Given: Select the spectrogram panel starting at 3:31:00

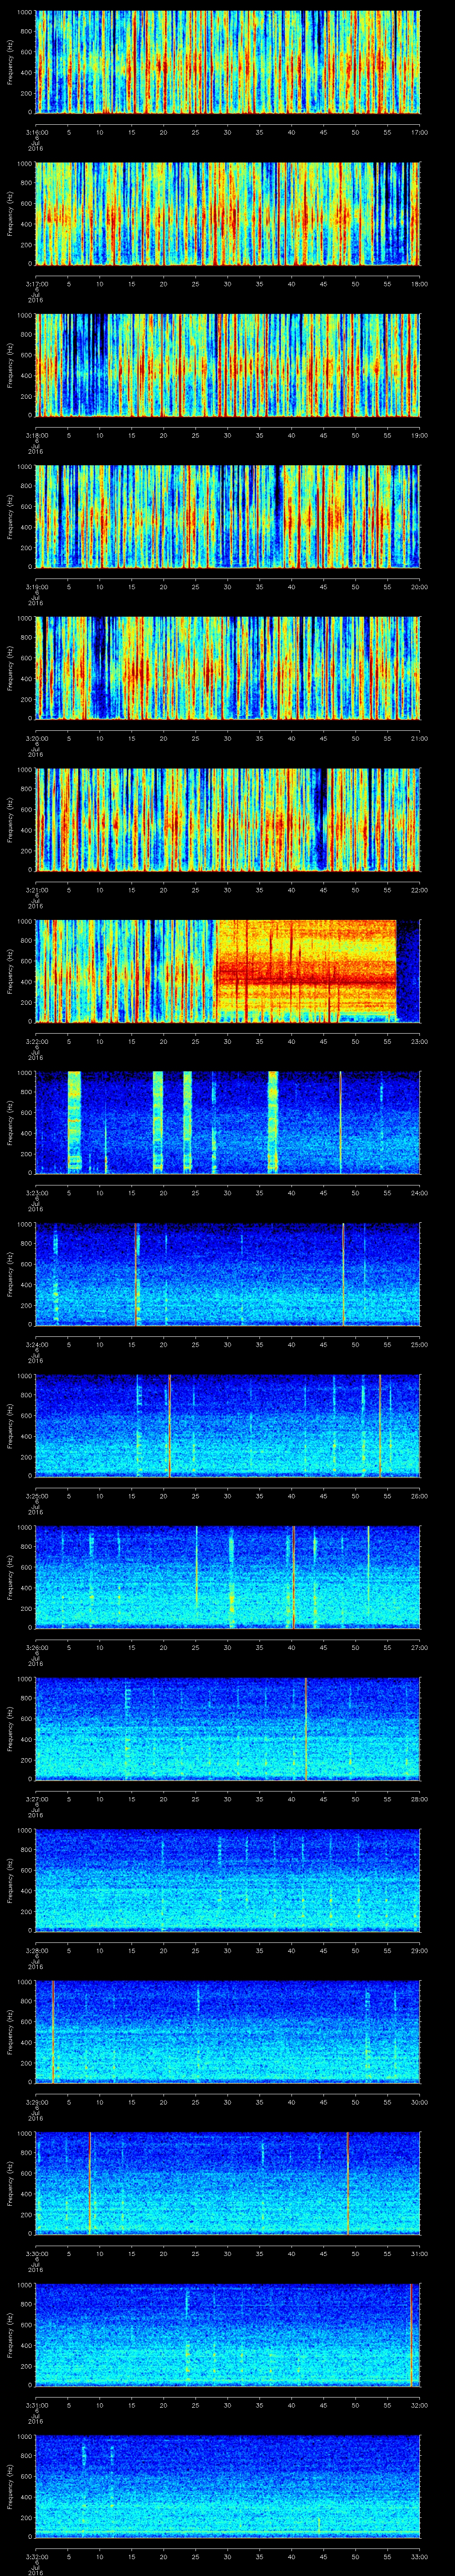Looking at the screenshot, I should [x=228, y=2335].
